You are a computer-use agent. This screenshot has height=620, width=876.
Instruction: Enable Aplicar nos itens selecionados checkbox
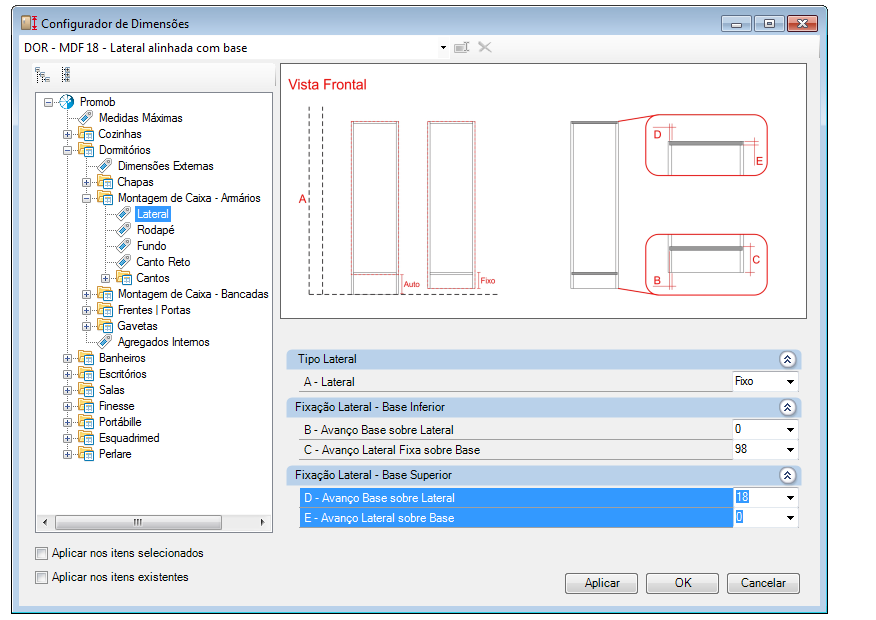pos(41,554)
